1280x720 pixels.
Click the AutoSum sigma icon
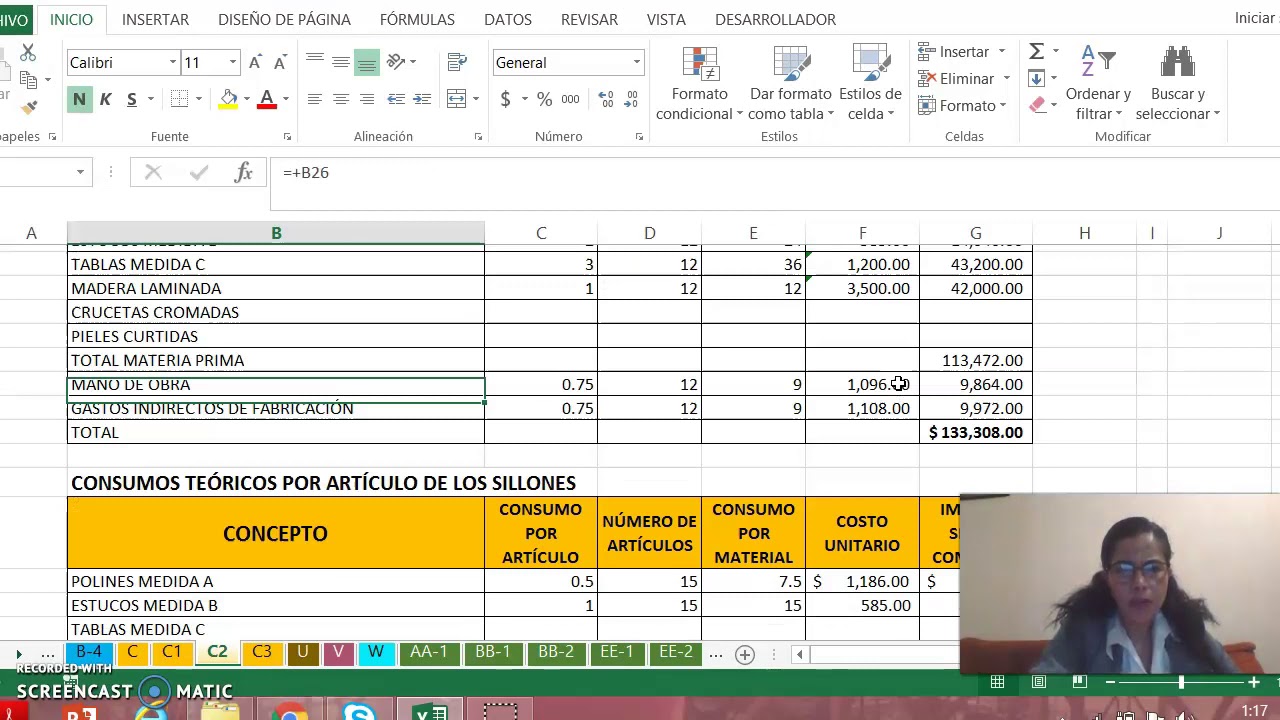point(1037,52)
